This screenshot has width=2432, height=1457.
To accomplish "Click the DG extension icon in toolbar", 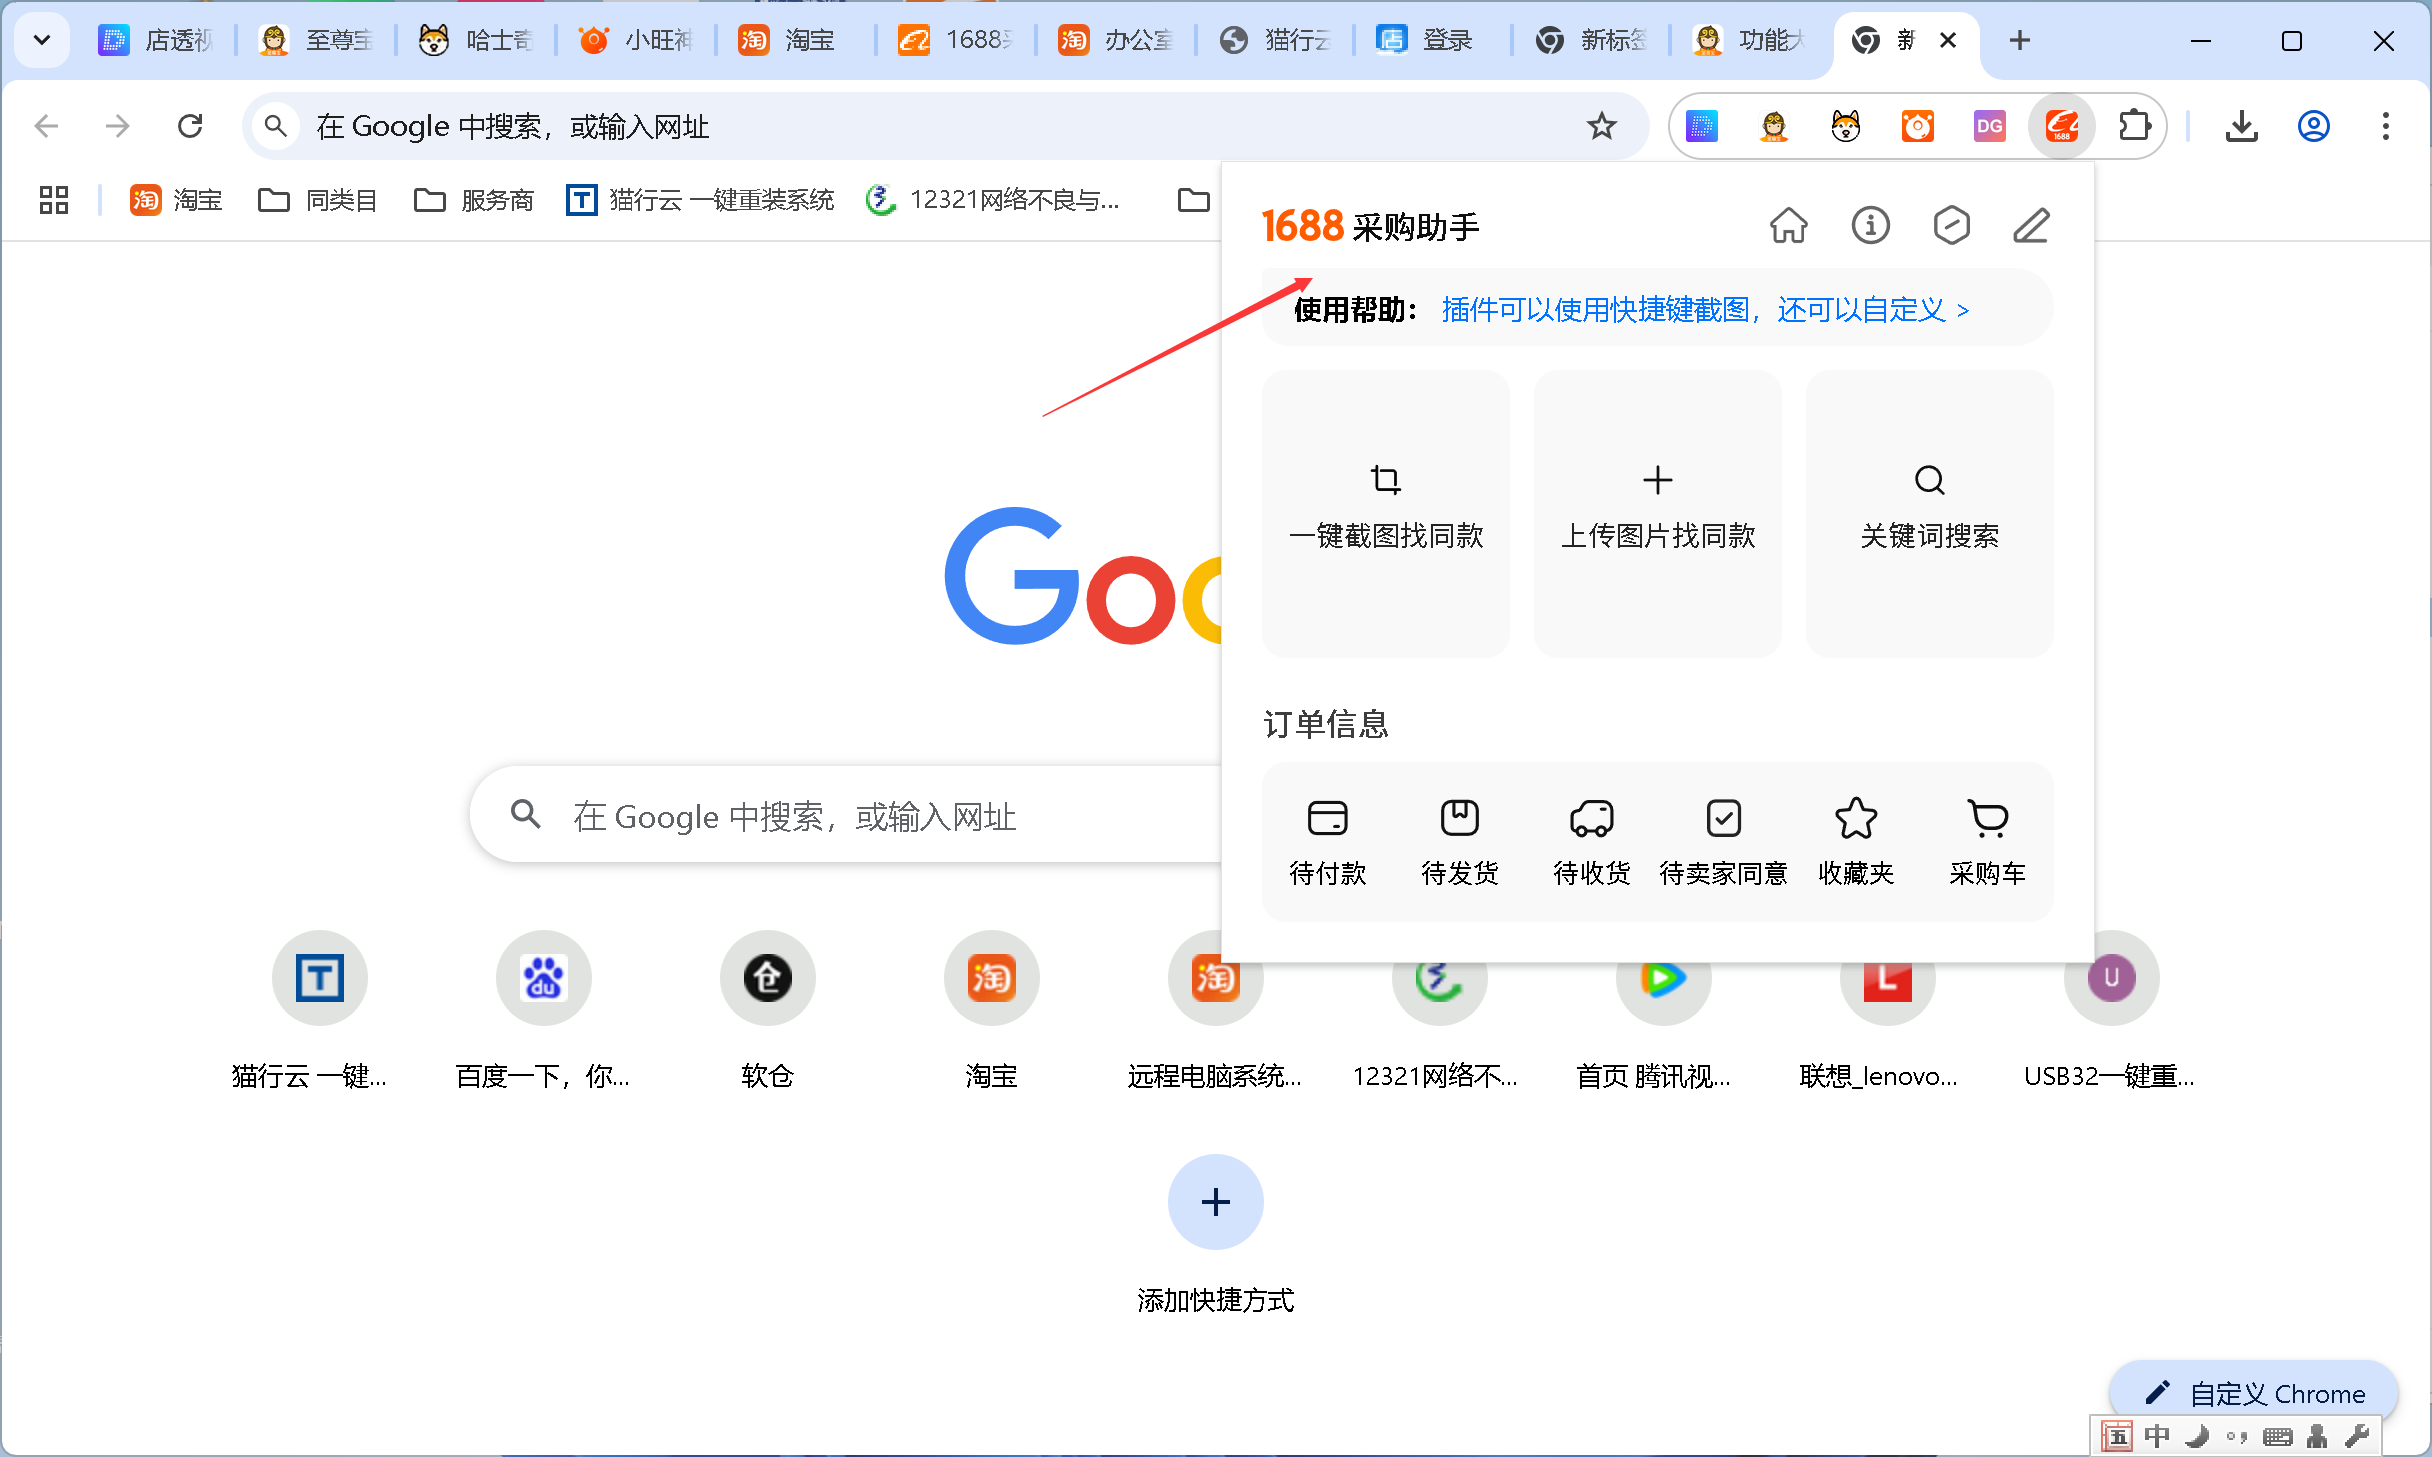I will [1990, 126].
